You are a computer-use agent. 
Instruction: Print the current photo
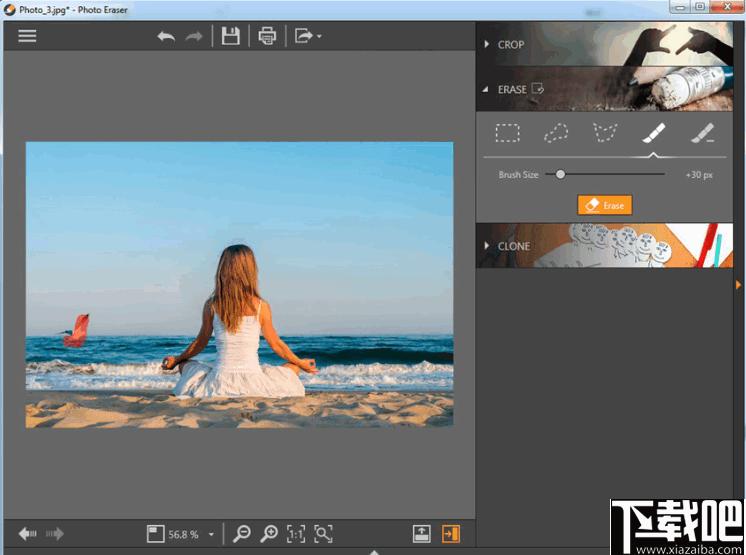[x=267, y=36]
